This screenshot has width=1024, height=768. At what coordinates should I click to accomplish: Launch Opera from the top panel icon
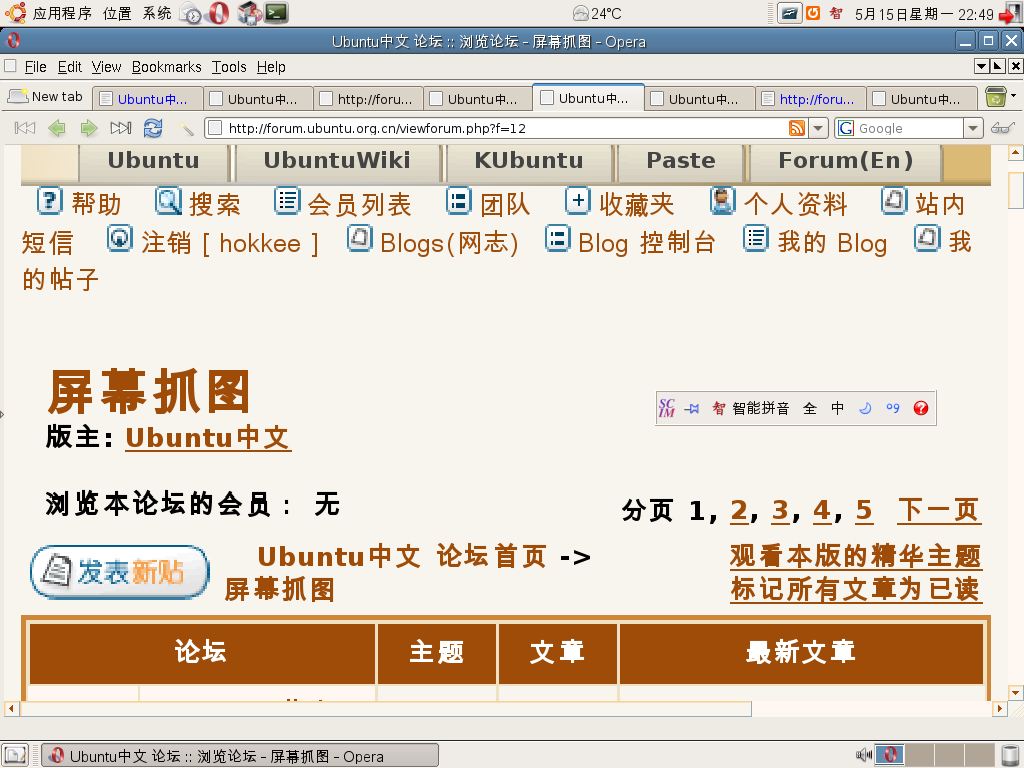(218, 13)
